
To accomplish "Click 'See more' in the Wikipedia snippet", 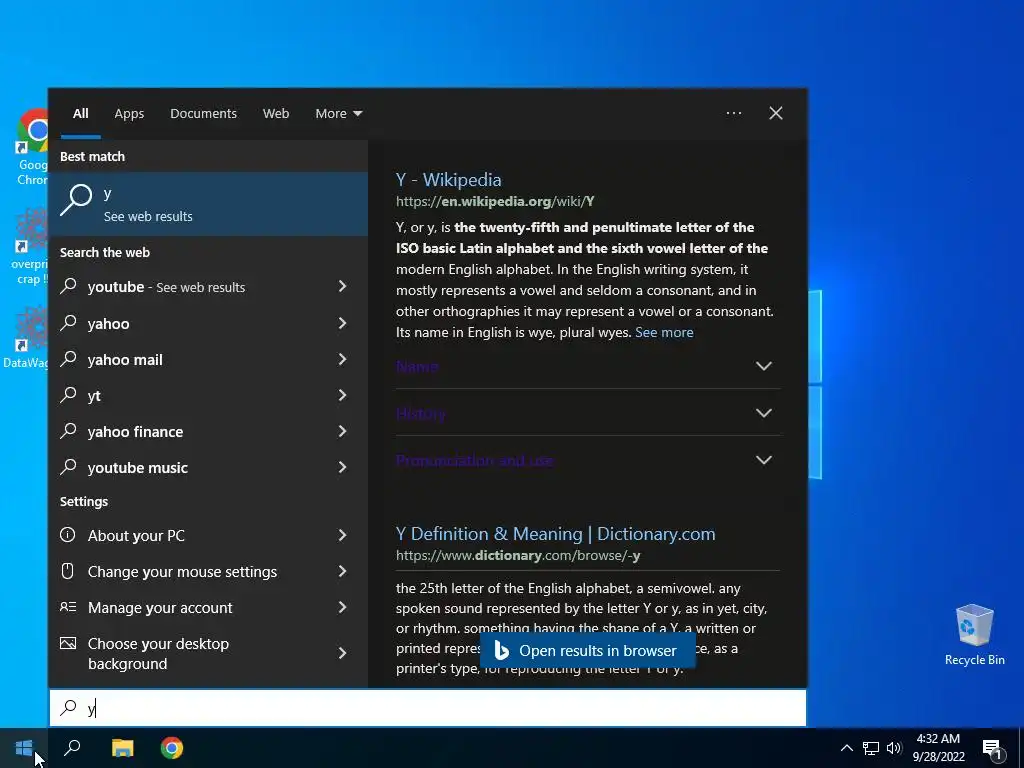I will pyautogui.click(x=664, y=332).
